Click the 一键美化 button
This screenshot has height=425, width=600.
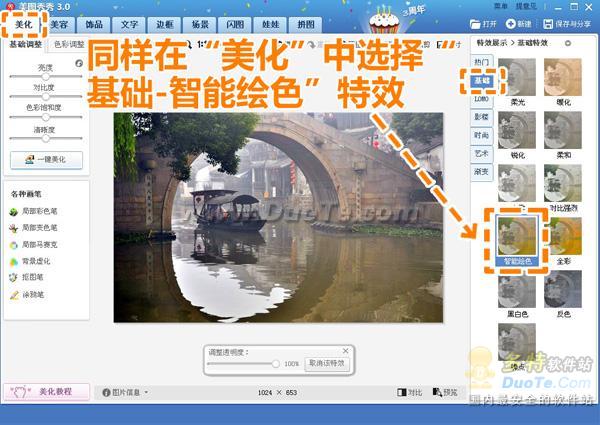(x=46, y=160)
